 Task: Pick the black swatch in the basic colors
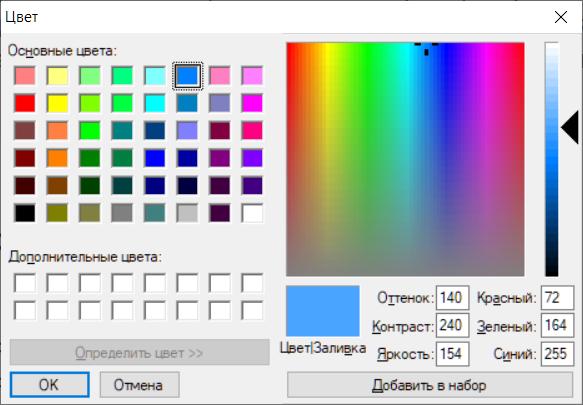25,213
